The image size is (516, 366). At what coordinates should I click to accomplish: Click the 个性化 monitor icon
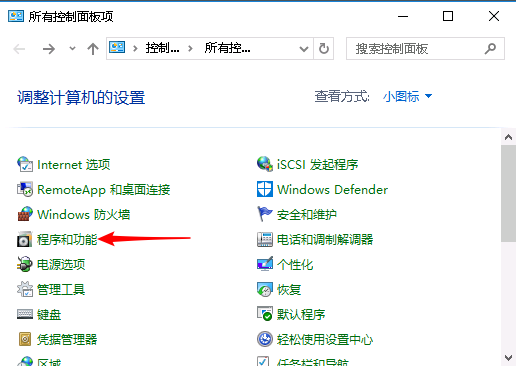click(x=265, y=264)
